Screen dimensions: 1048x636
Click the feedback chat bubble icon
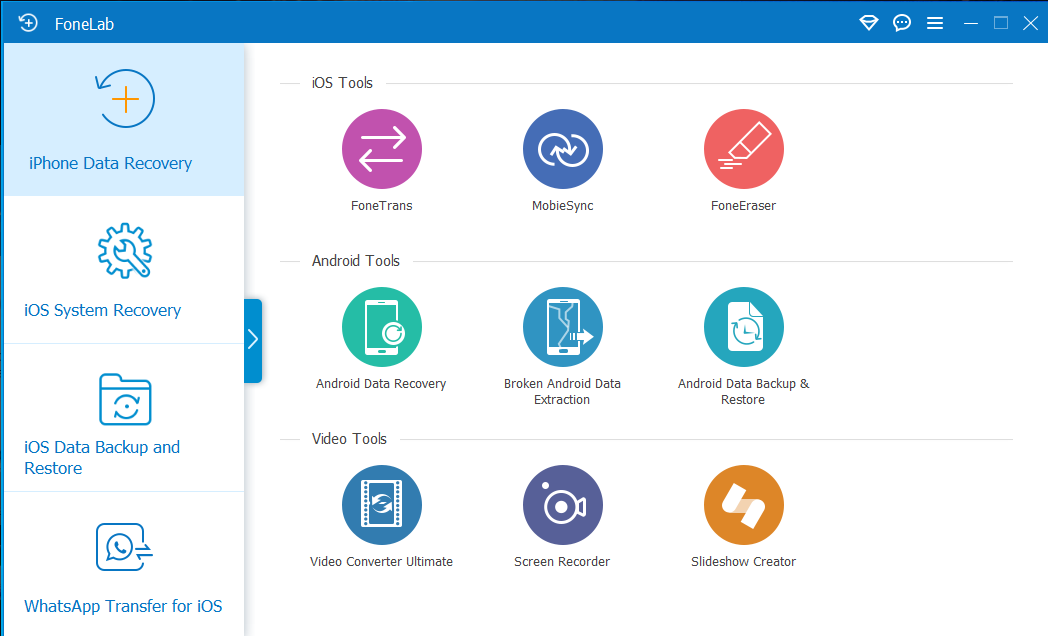[902, 23]
